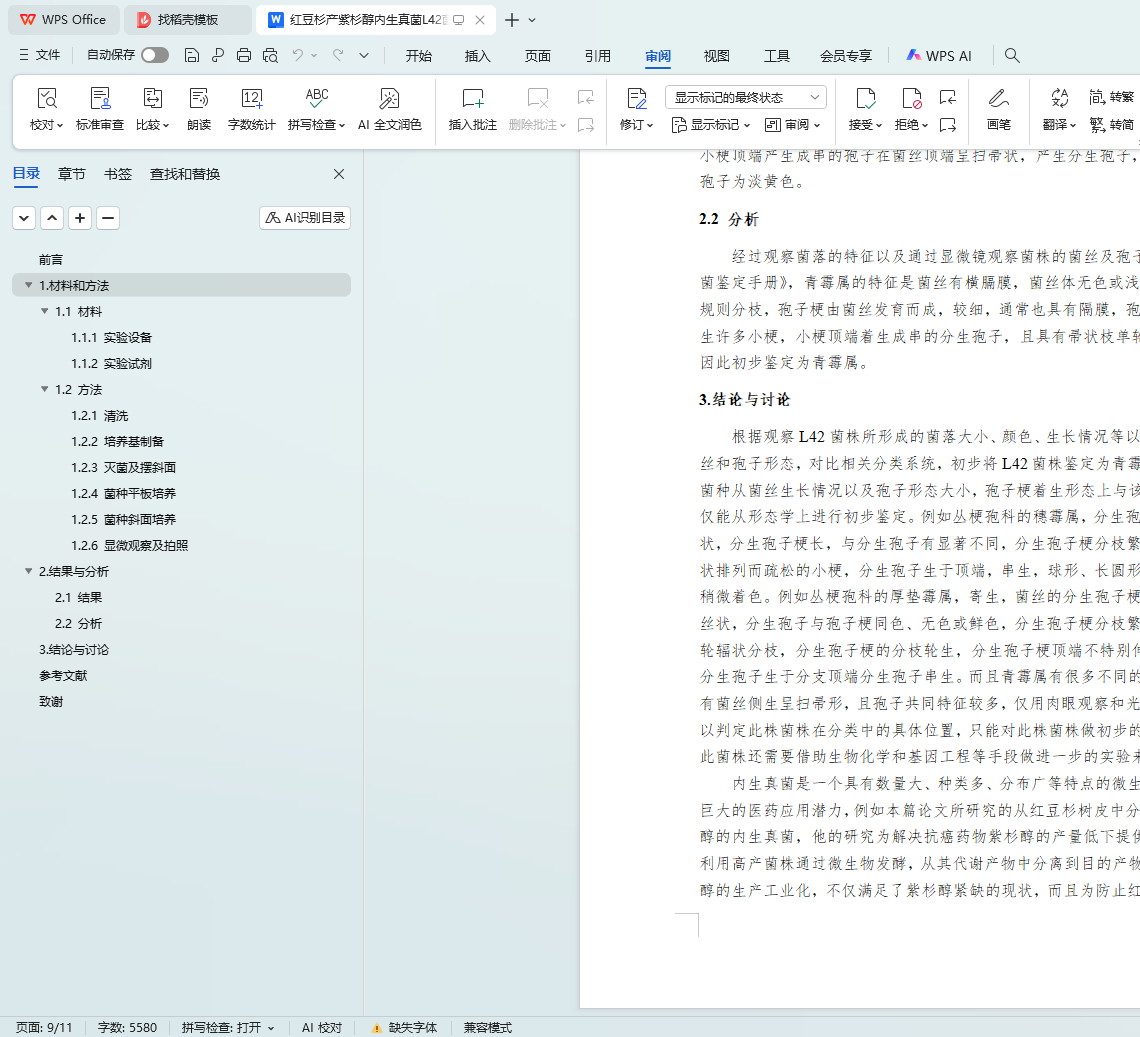Viewport: 1140px width, 1037px height.
Task: Click the 缺失字体 warning in status bar
Action: tap(405, 1027)
